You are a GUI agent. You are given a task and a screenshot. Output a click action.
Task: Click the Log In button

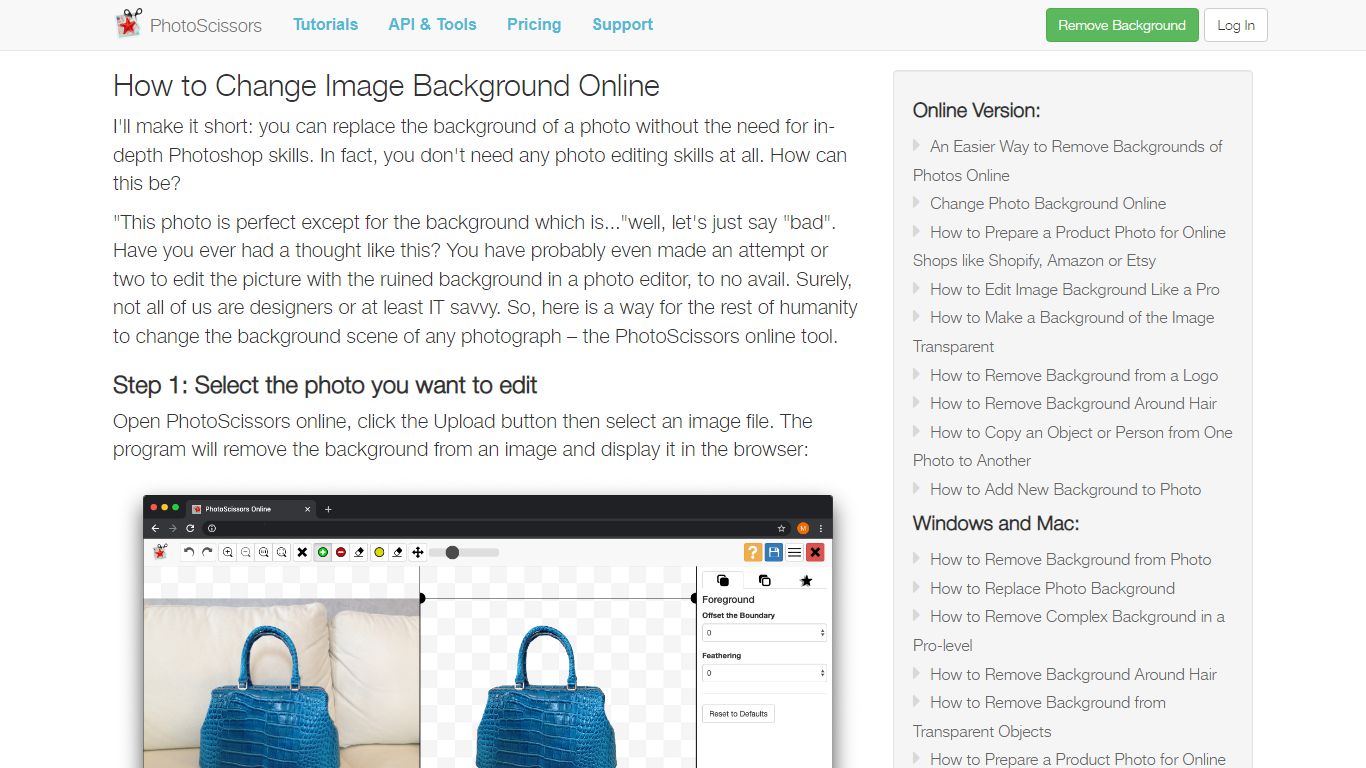[x=1236, y=25]
